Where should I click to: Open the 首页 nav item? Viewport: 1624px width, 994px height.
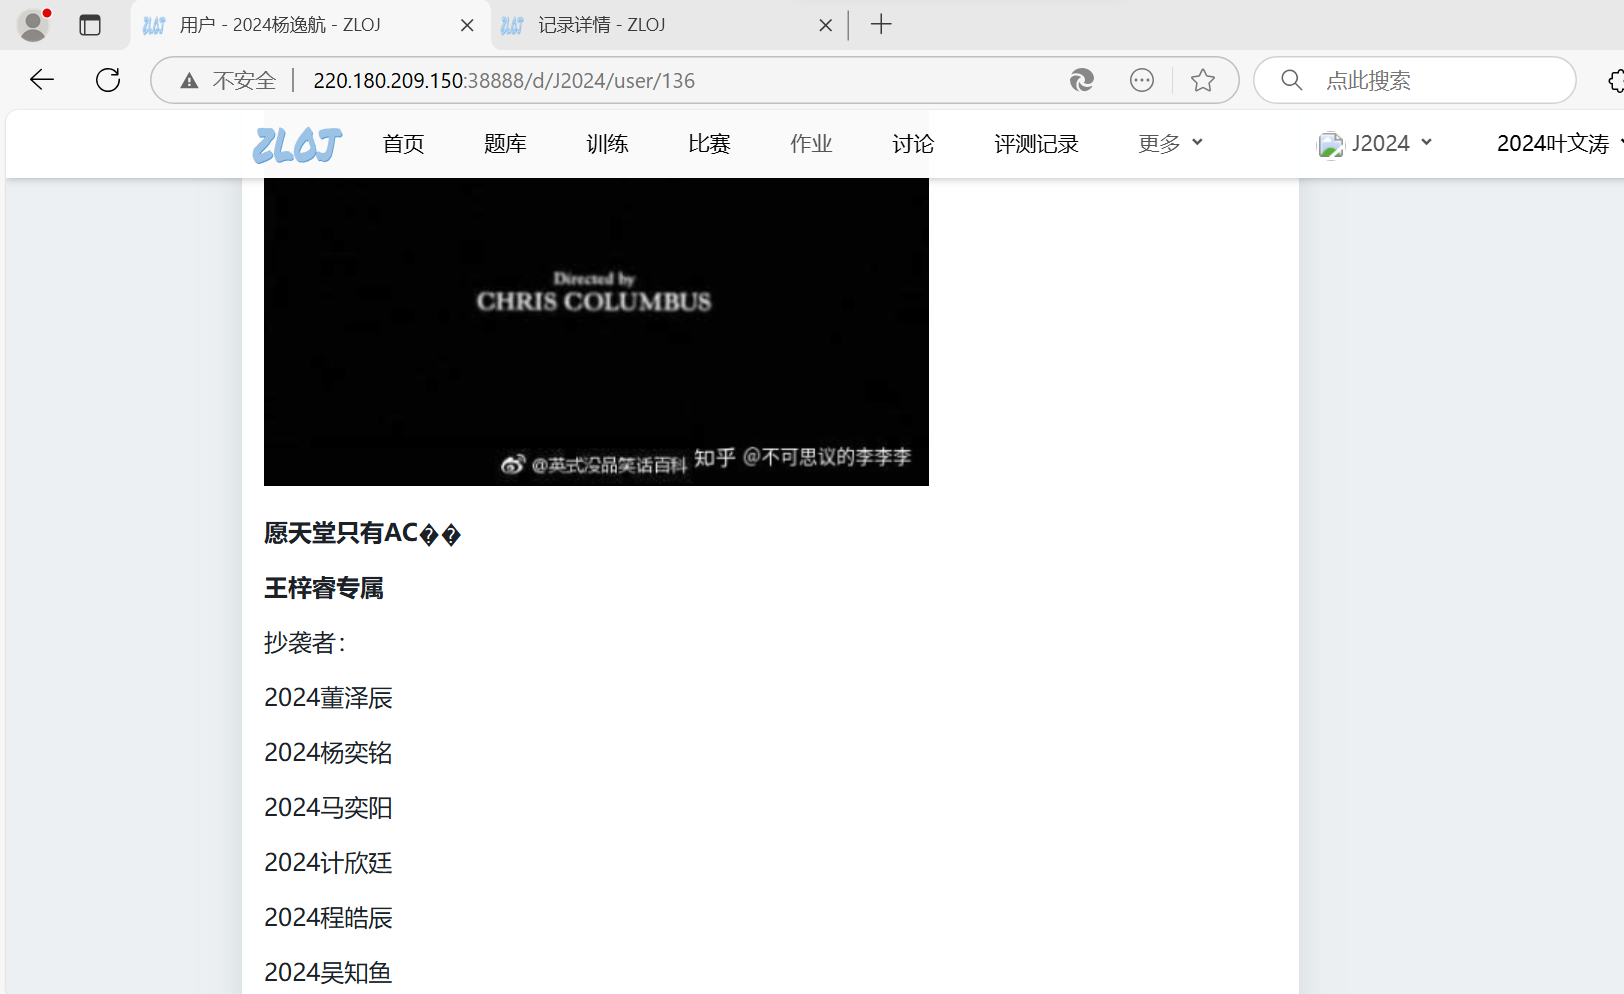click(x=403, y=144)
